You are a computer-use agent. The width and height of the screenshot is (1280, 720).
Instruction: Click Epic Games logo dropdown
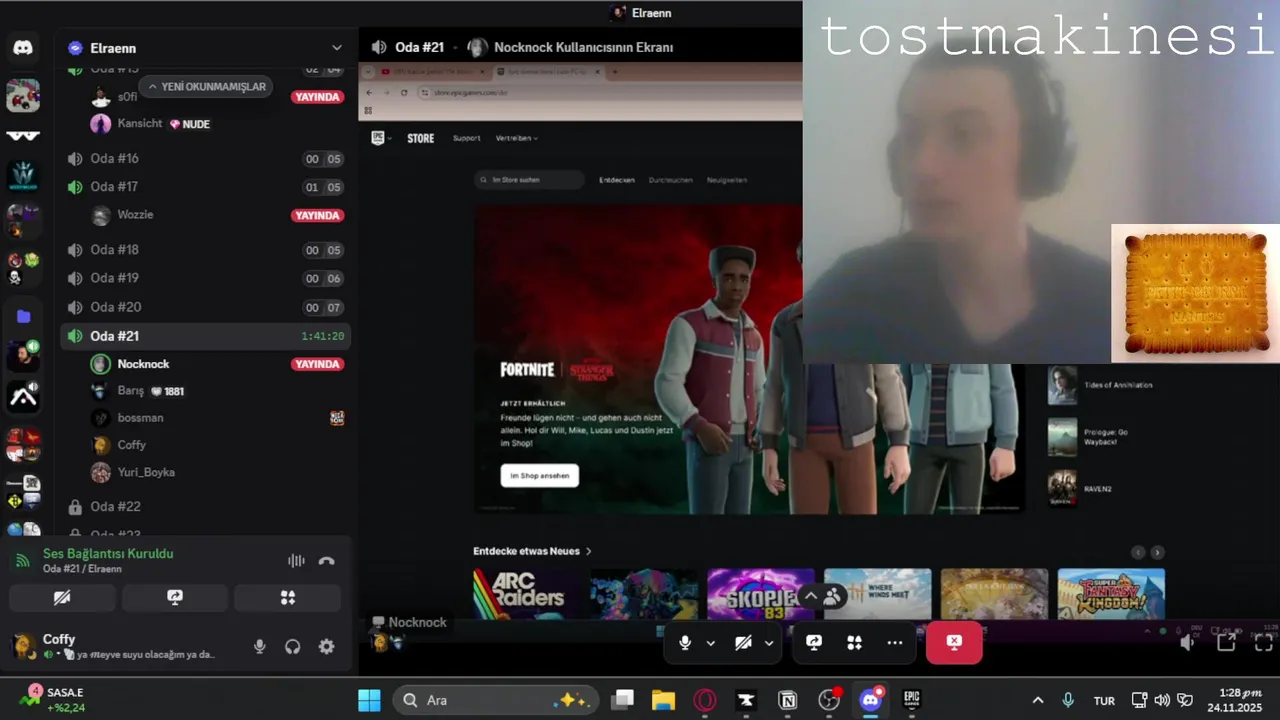coord(381,138)
